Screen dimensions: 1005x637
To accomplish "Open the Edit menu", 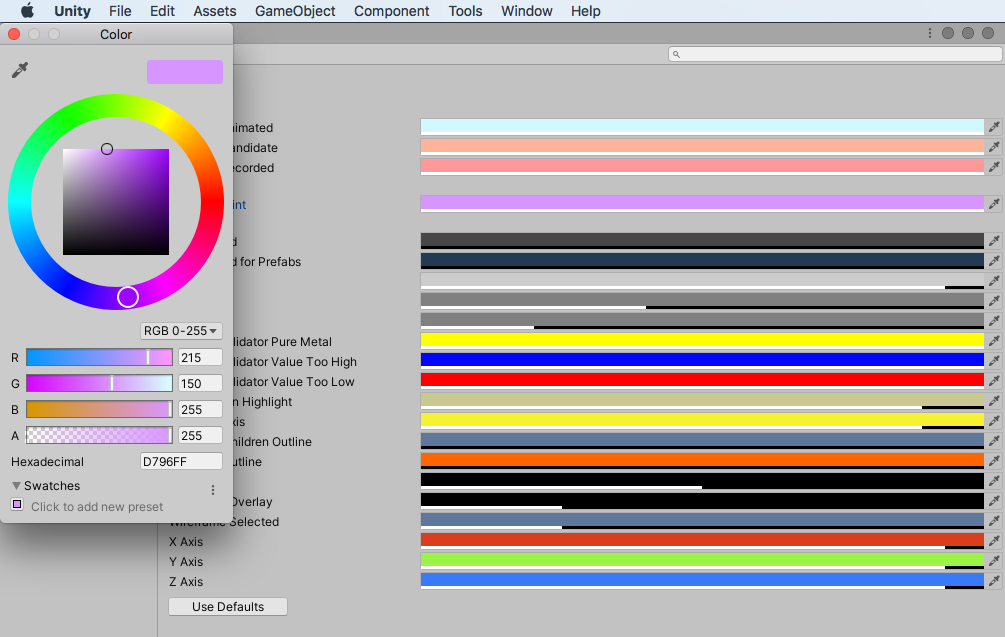I will pos(162,11).
